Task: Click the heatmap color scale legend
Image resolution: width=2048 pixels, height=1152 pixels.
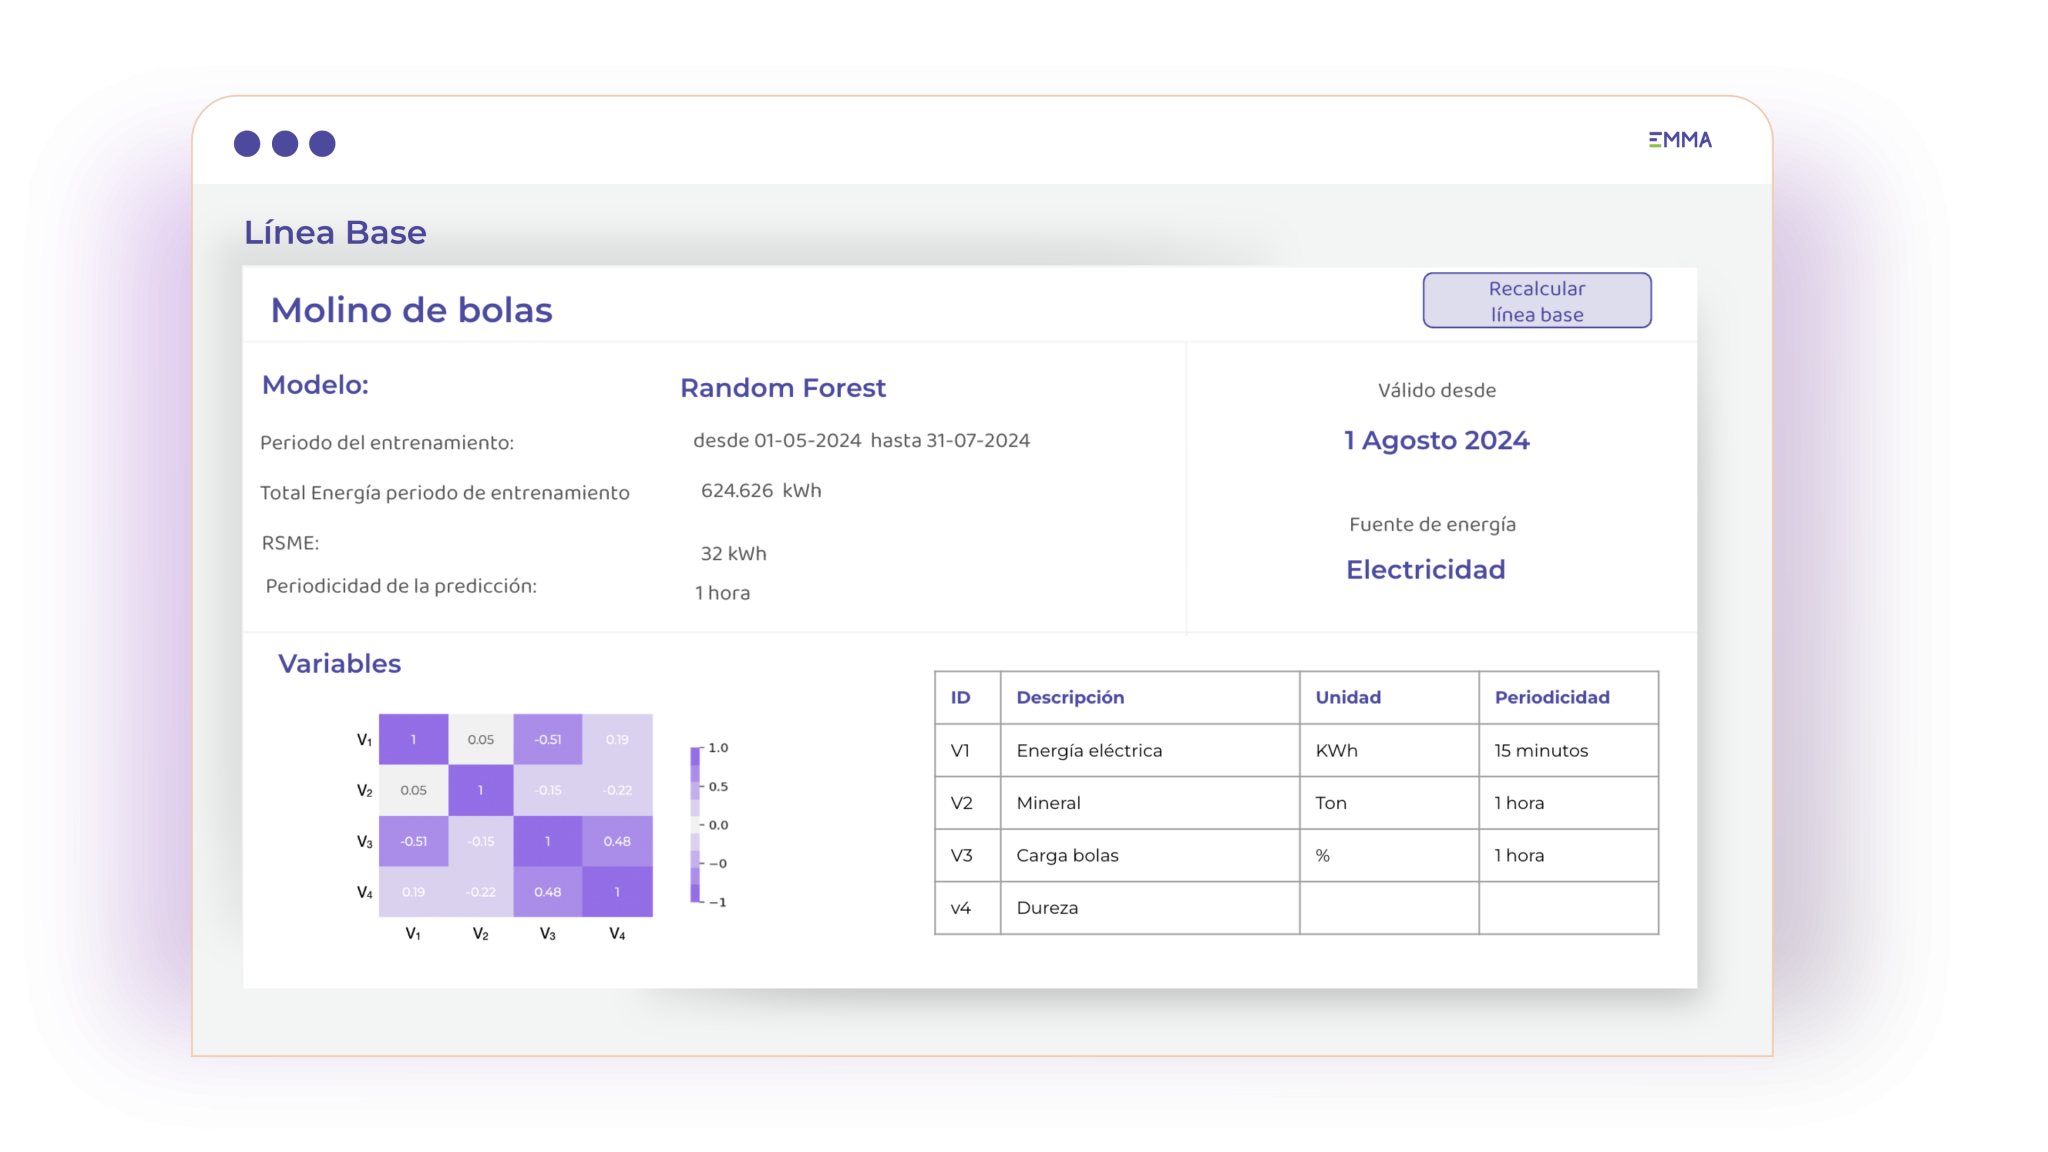Action: [x=696, y=825]
